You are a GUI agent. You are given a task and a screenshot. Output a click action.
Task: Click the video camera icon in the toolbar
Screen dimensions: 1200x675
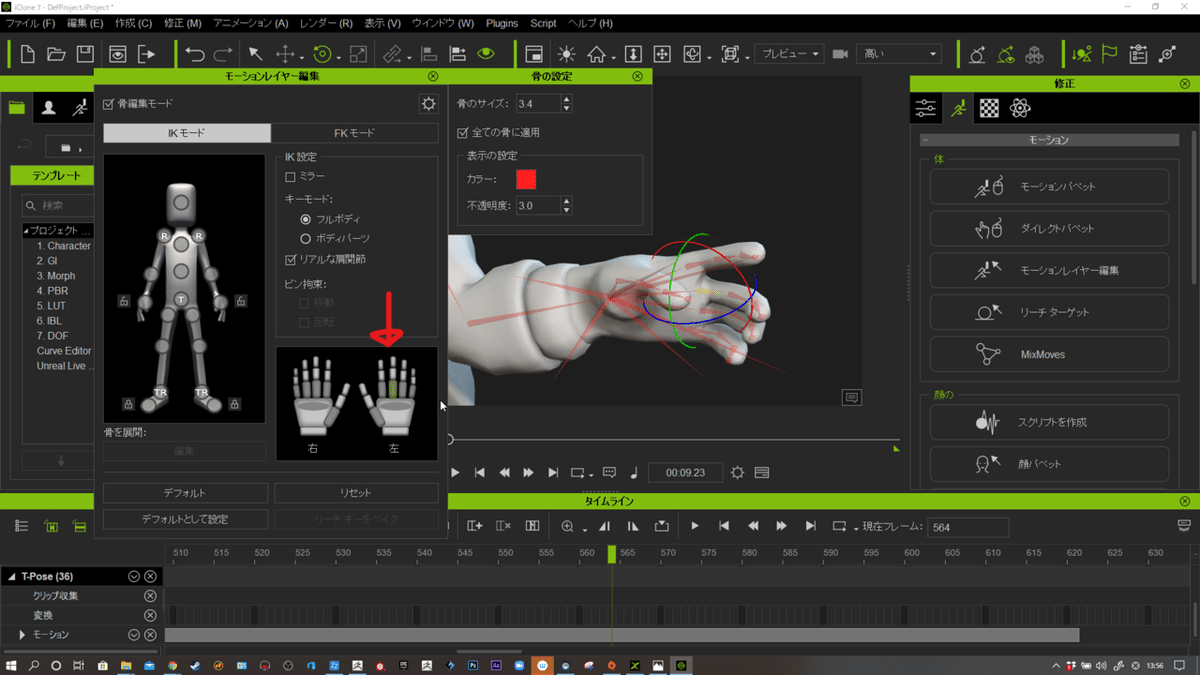[x=840, y=54]
